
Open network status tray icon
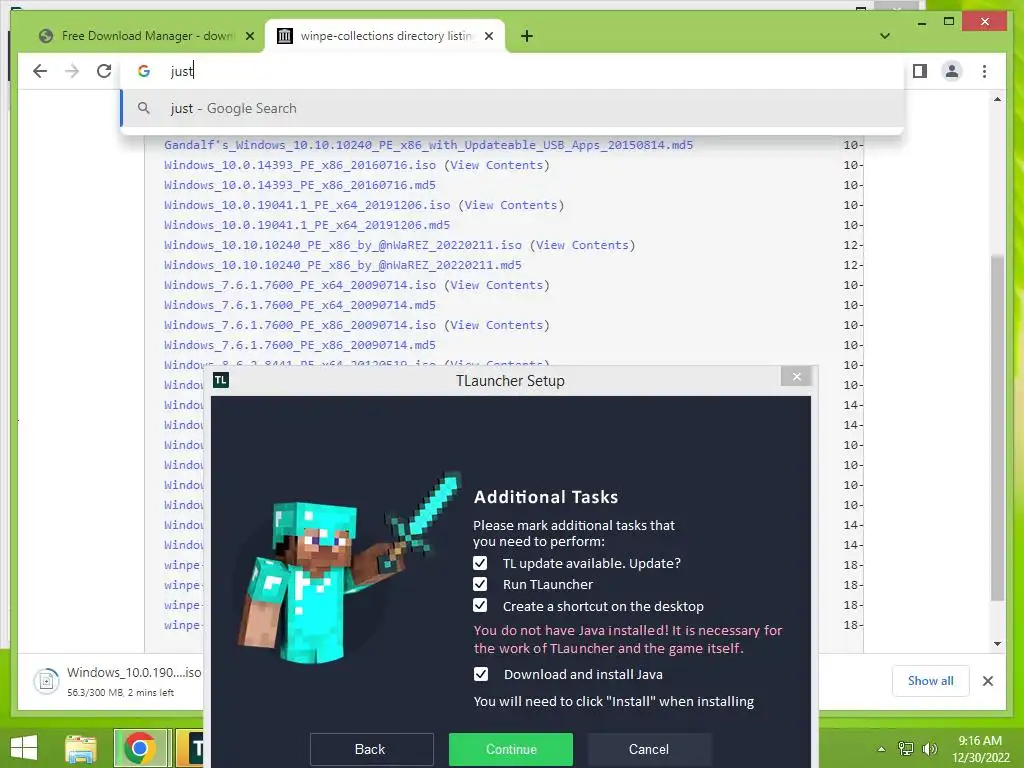coord(906,749)
